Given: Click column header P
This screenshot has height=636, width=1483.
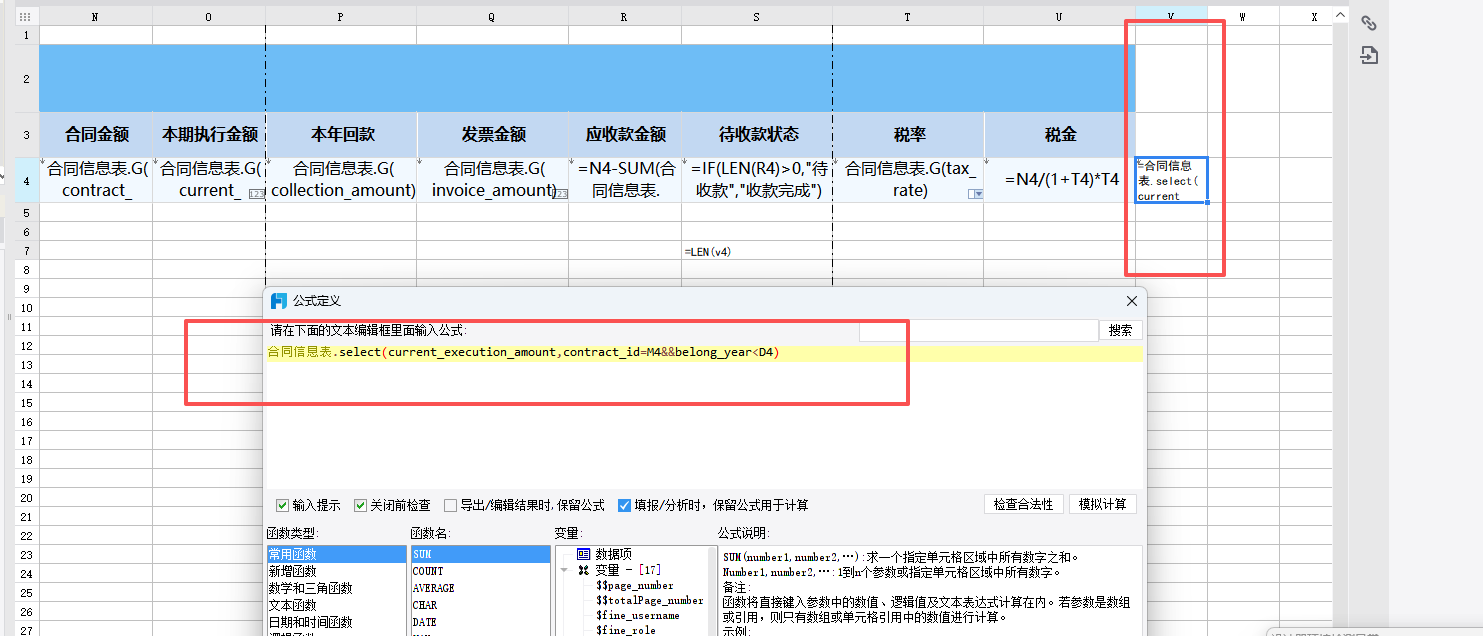Looking at the screenshot, I should pyautogui.click(x=341, y=16).
